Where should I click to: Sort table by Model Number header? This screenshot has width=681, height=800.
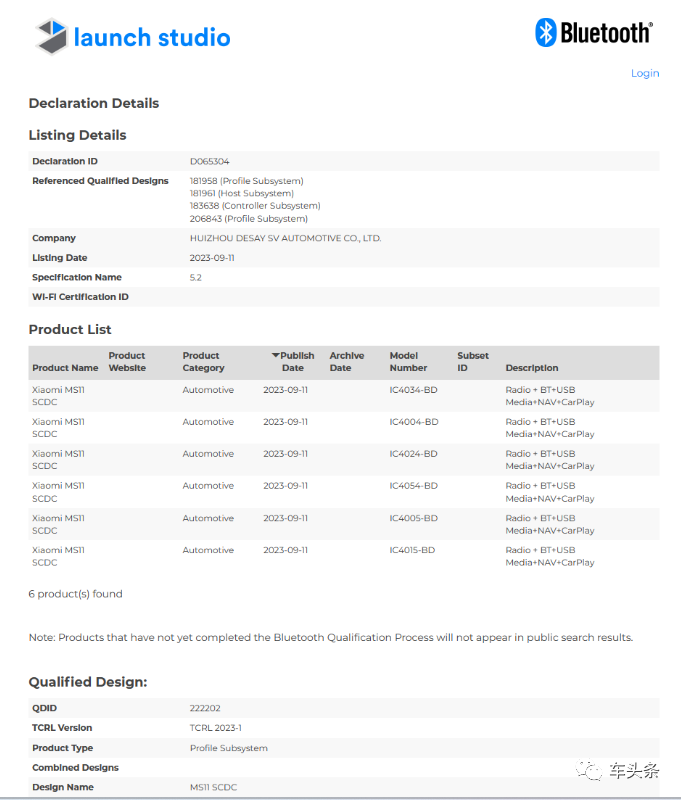pyautogui.click(x=408, y=362)
